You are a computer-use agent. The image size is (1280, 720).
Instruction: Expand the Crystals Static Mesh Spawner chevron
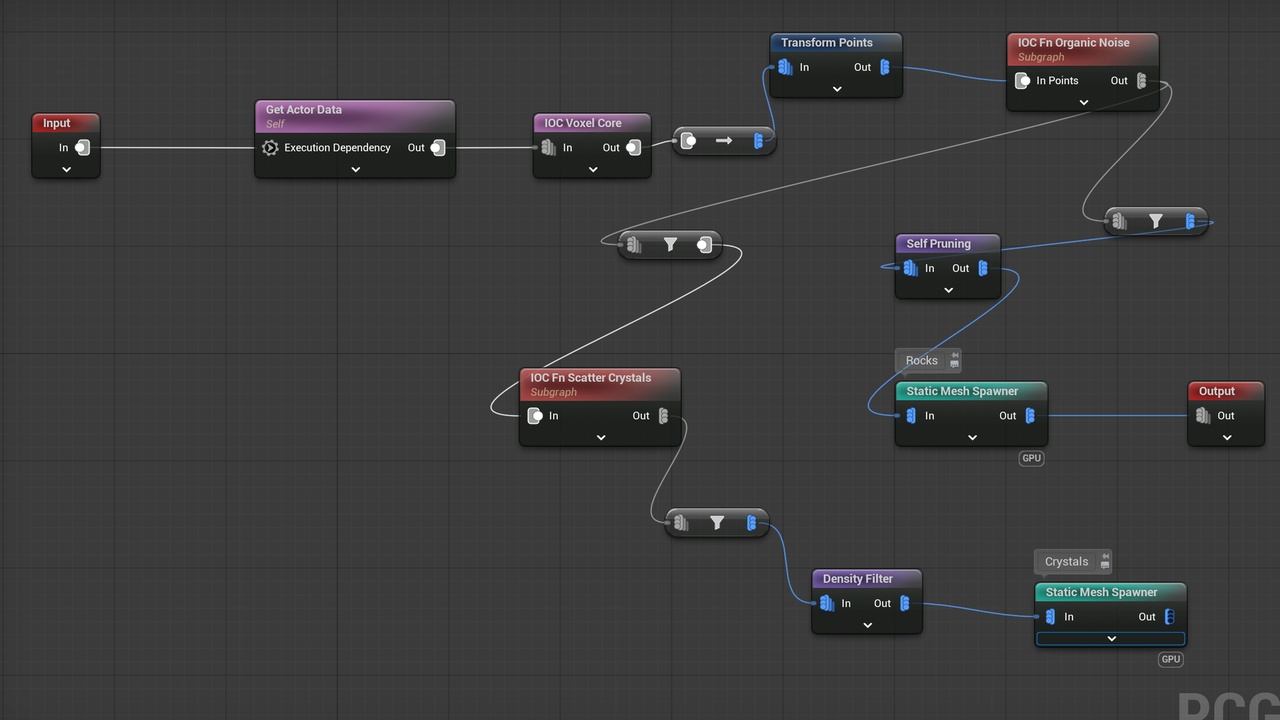pos(1111,639)
